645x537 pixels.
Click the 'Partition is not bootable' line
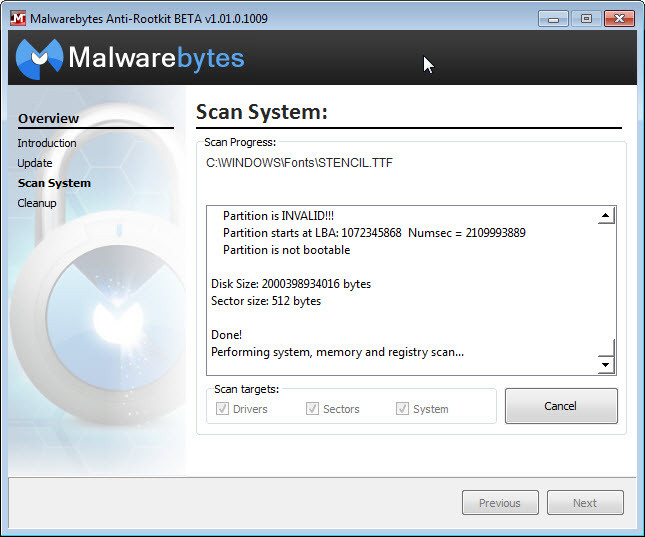tap(287, 250)
